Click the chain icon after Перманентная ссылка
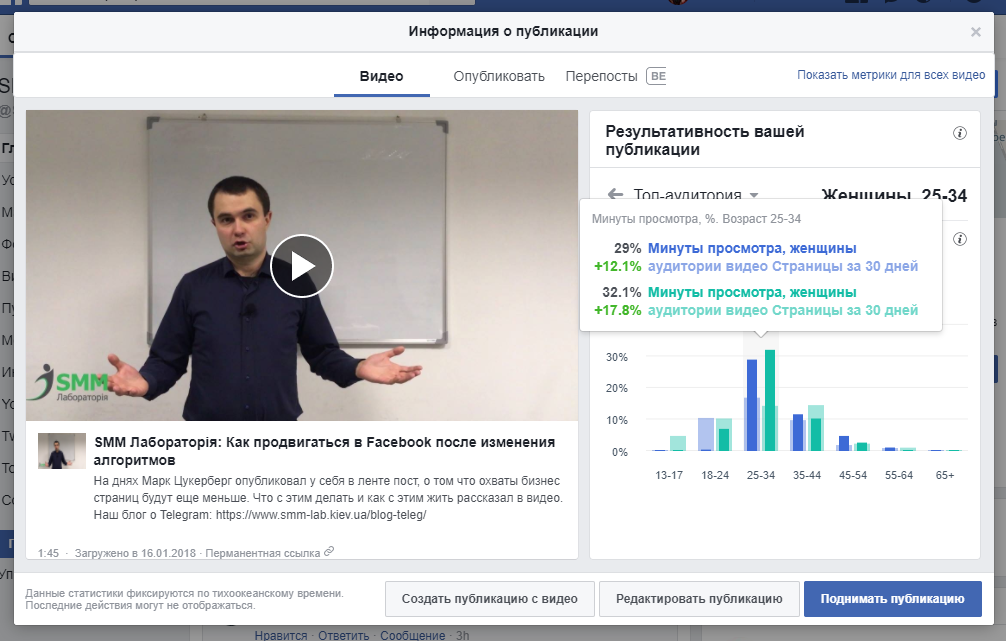 (329, 551)
